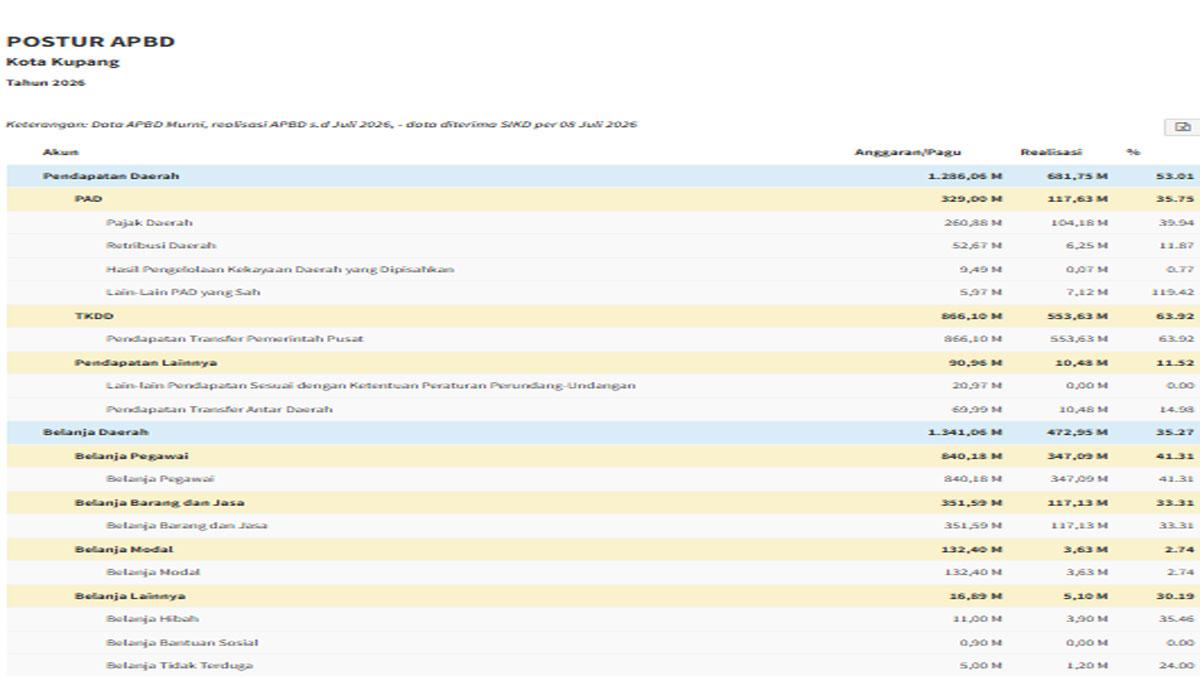Click the Anggaran/Pagu column header
The image size is (1200, 700).
click(907, 152)
